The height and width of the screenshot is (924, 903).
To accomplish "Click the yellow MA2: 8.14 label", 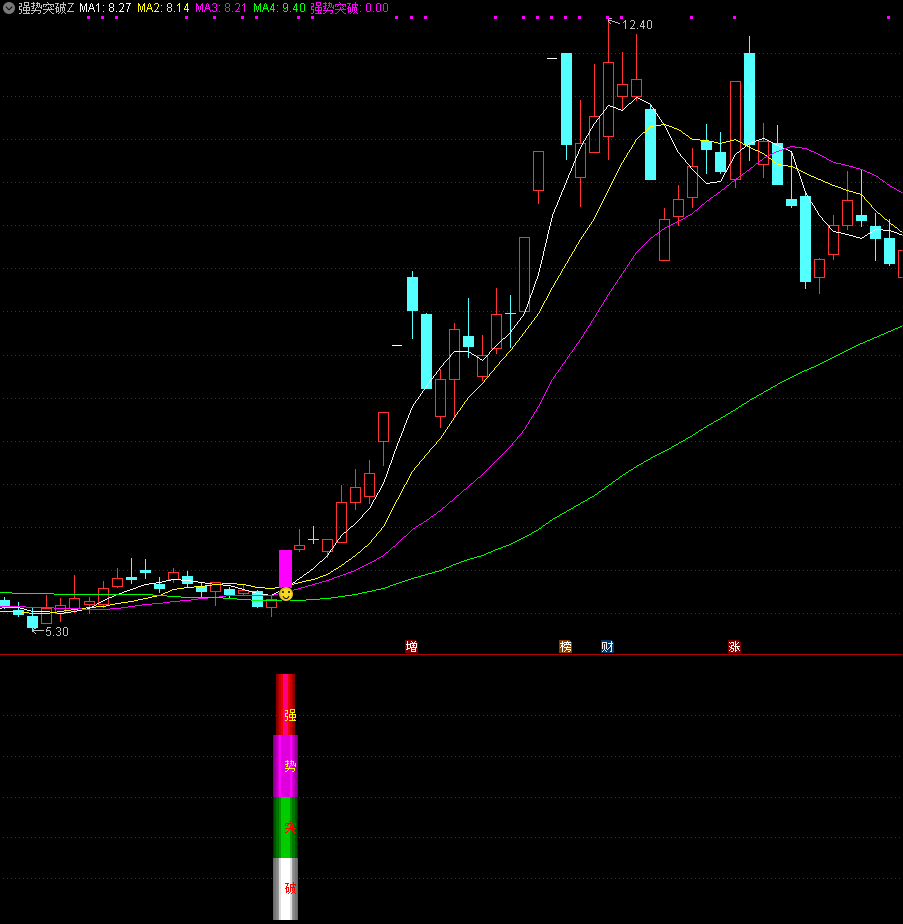I will [163, 8].
